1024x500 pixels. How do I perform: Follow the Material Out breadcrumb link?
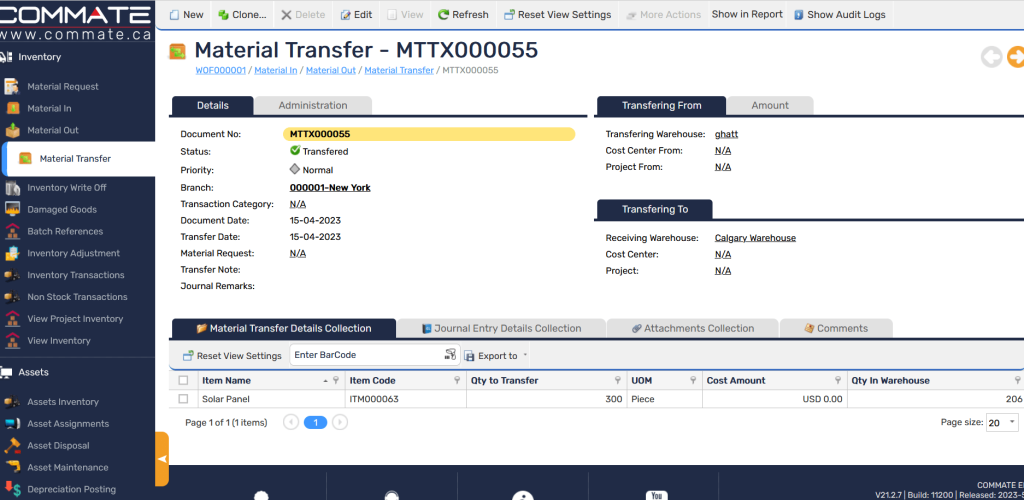point(330,70)
